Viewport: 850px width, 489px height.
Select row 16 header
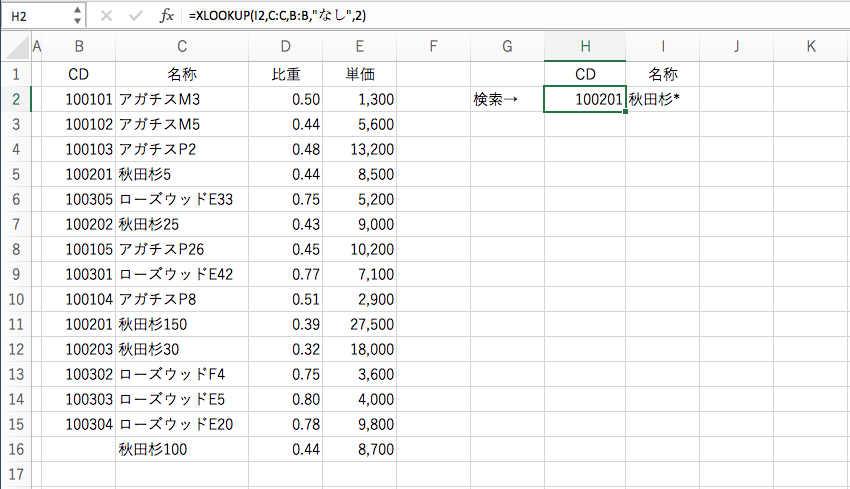[x=16, y=449]
